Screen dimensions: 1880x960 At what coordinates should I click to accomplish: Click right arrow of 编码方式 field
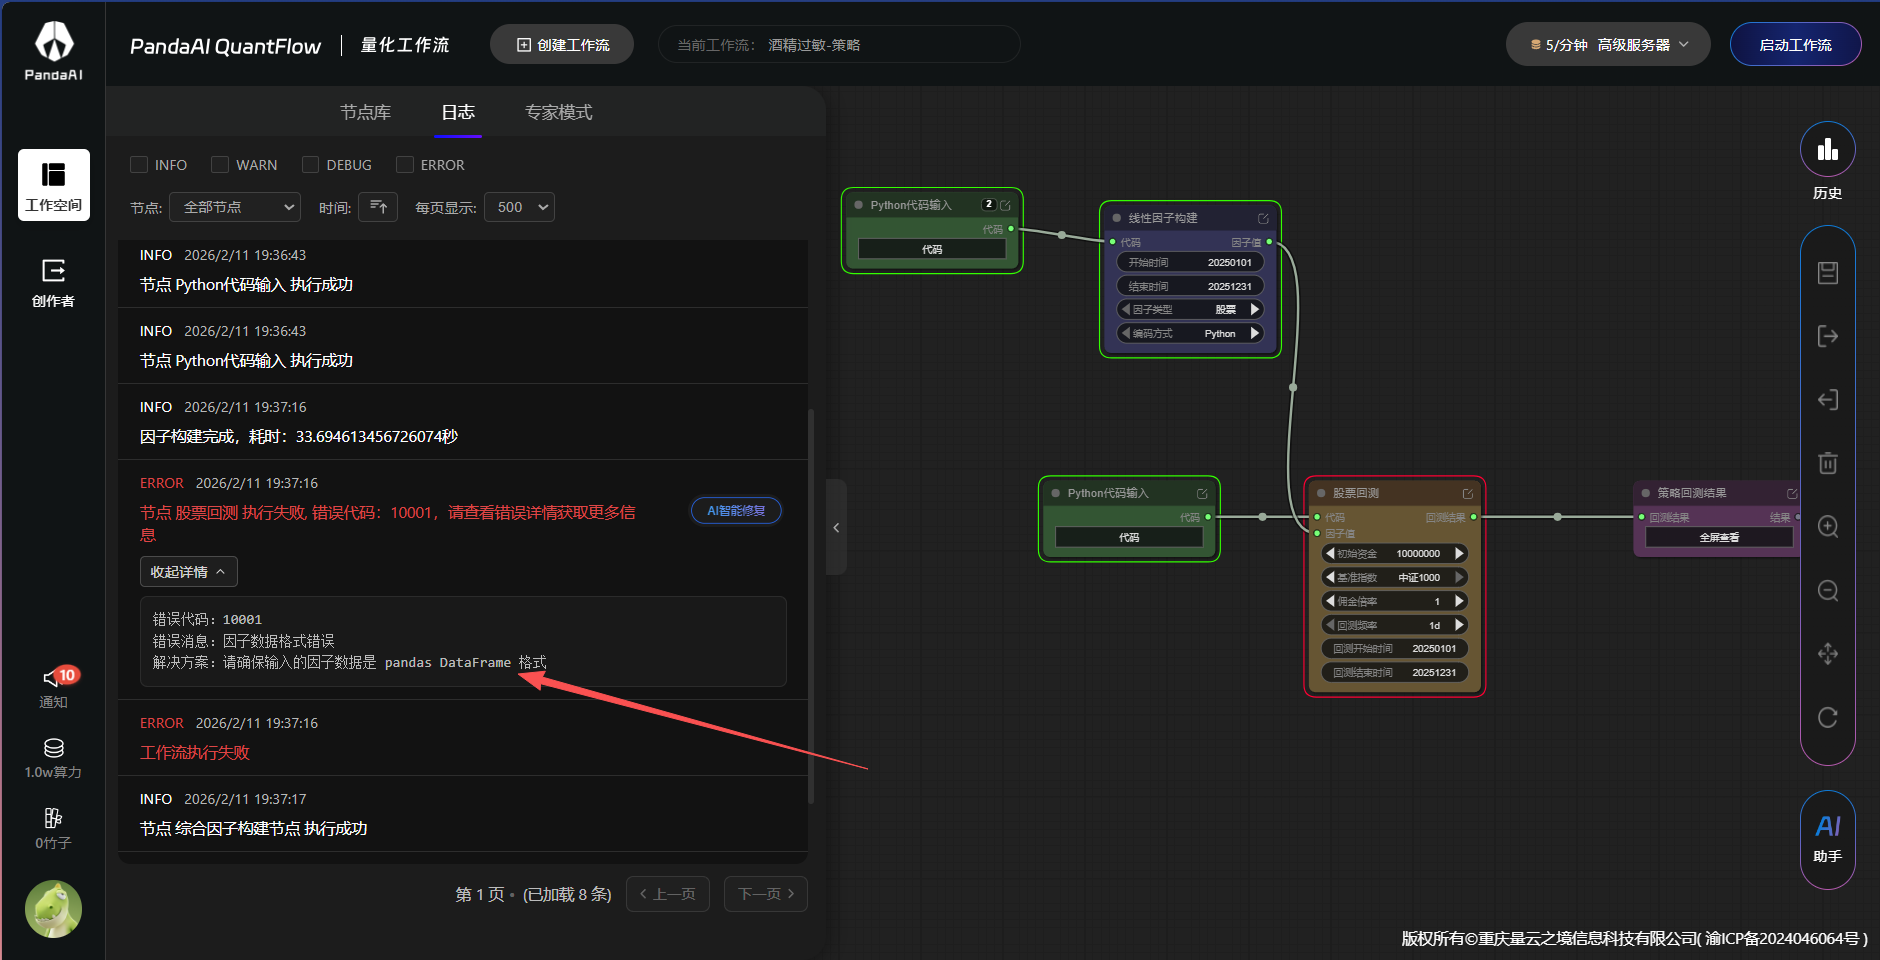1255,334
